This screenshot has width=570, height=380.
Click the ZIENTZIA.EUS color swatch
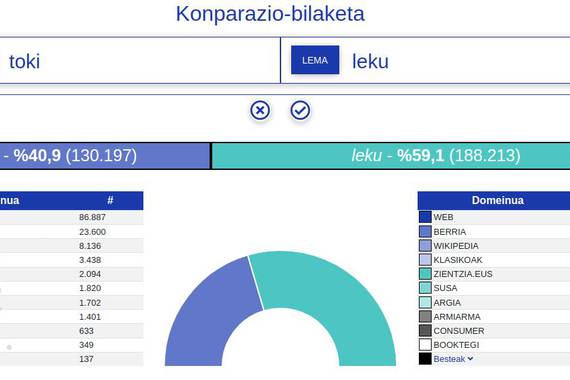pos(425,274)
